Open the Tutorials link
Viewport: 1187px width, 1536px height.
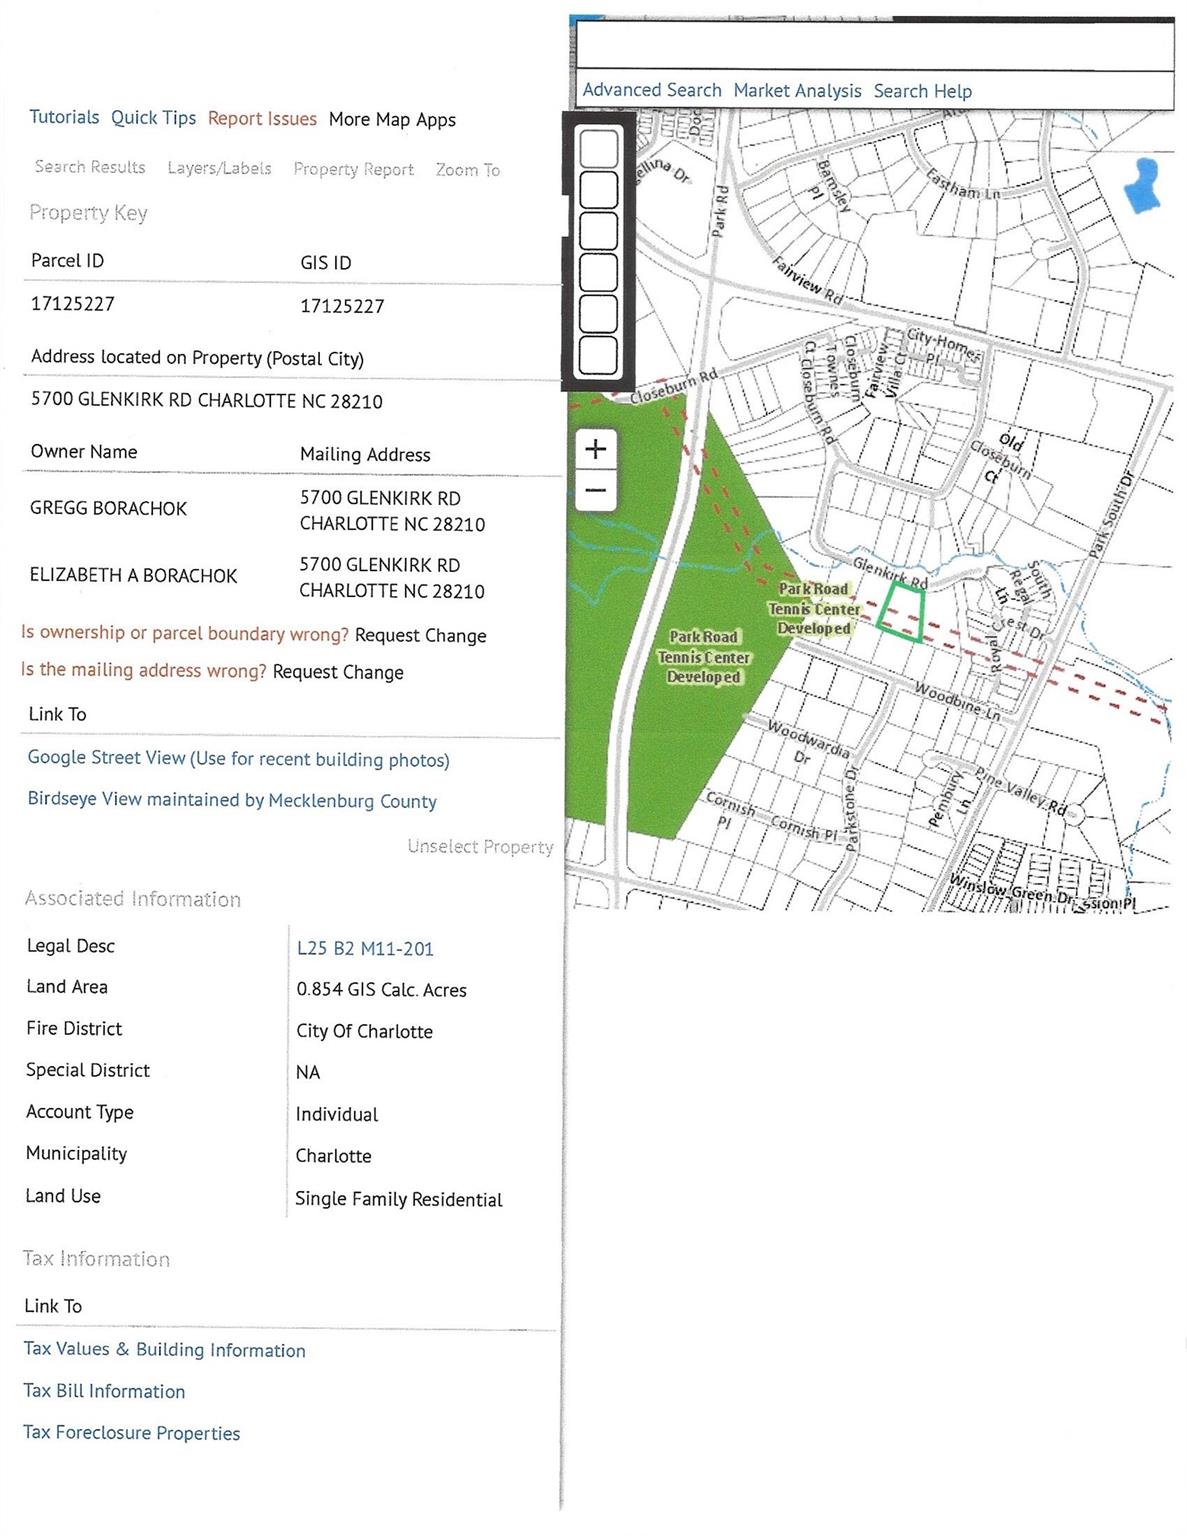point(64,117)
